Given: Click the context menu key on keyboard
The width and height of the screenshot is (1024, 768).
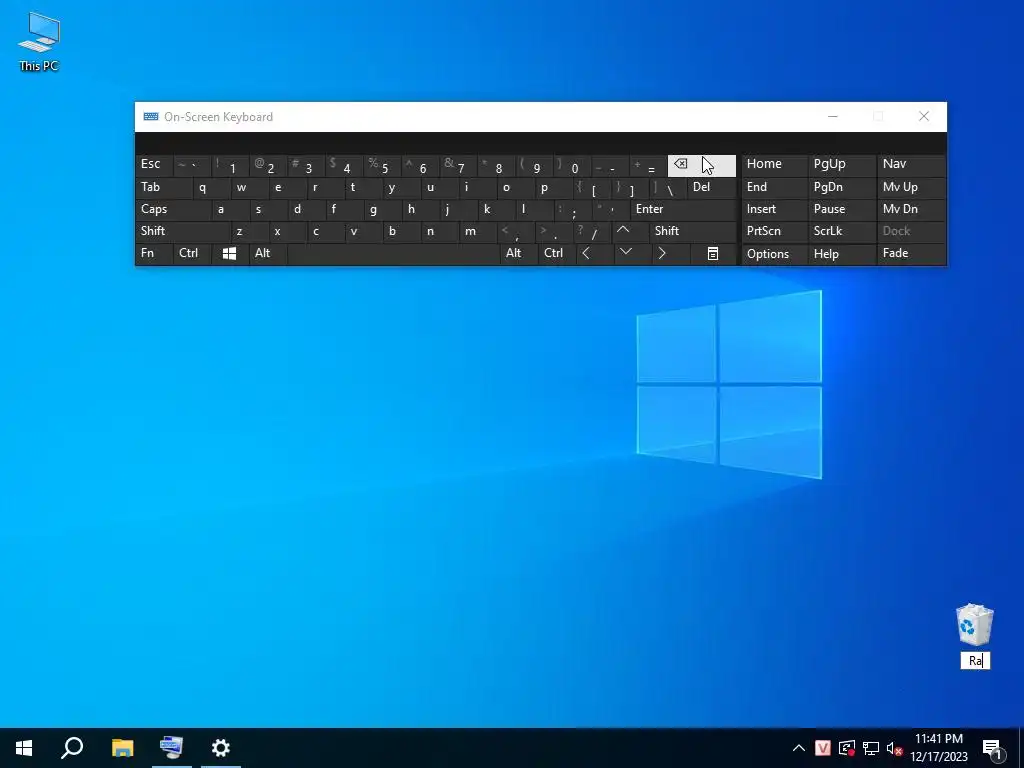Looking at the screenshot, I should [712, 253].
